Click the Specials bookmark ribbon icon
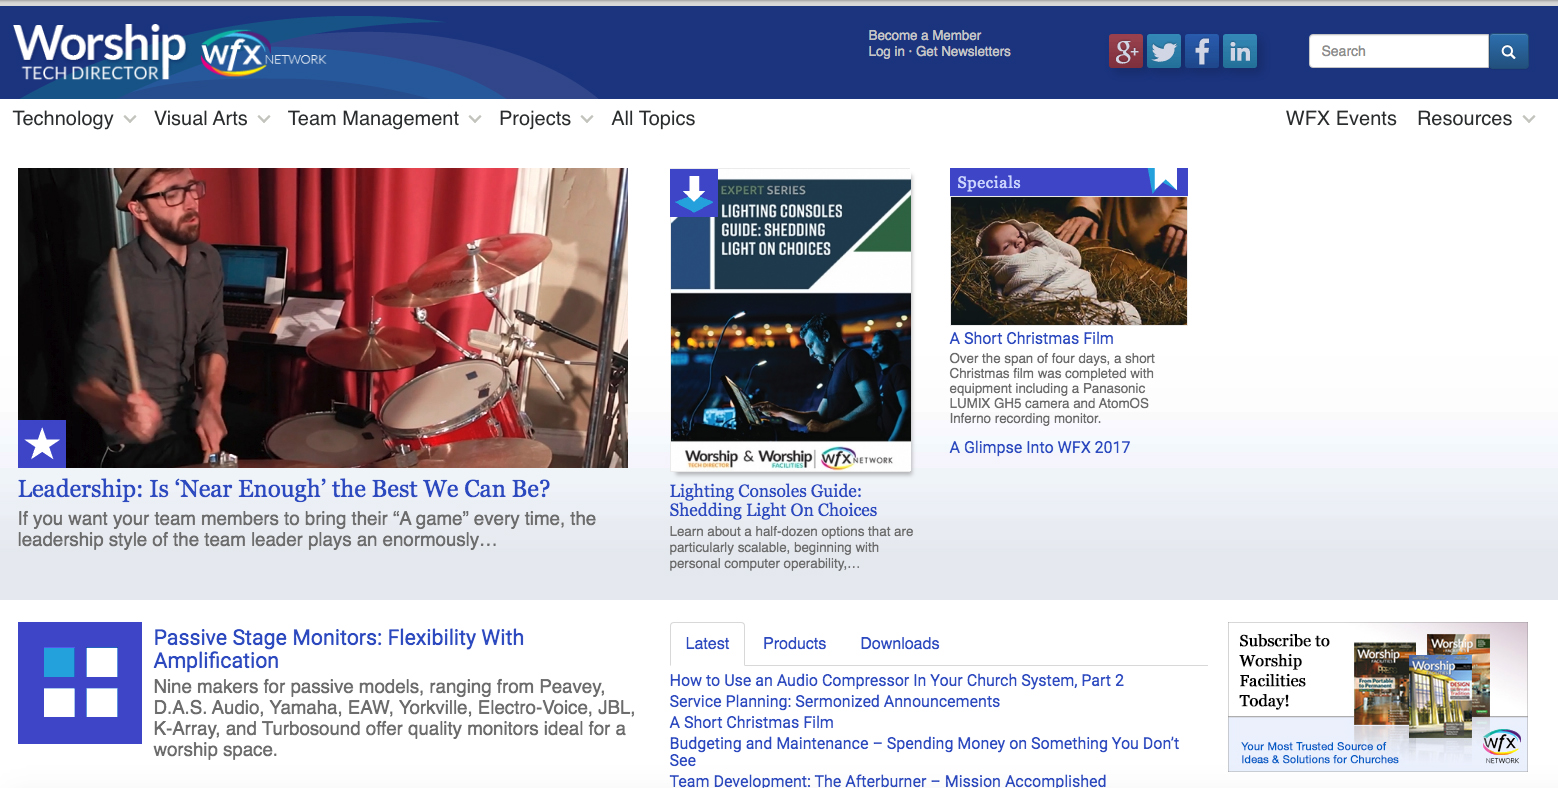This screenshot has height=788, width=1558. tap(1164, 180)
